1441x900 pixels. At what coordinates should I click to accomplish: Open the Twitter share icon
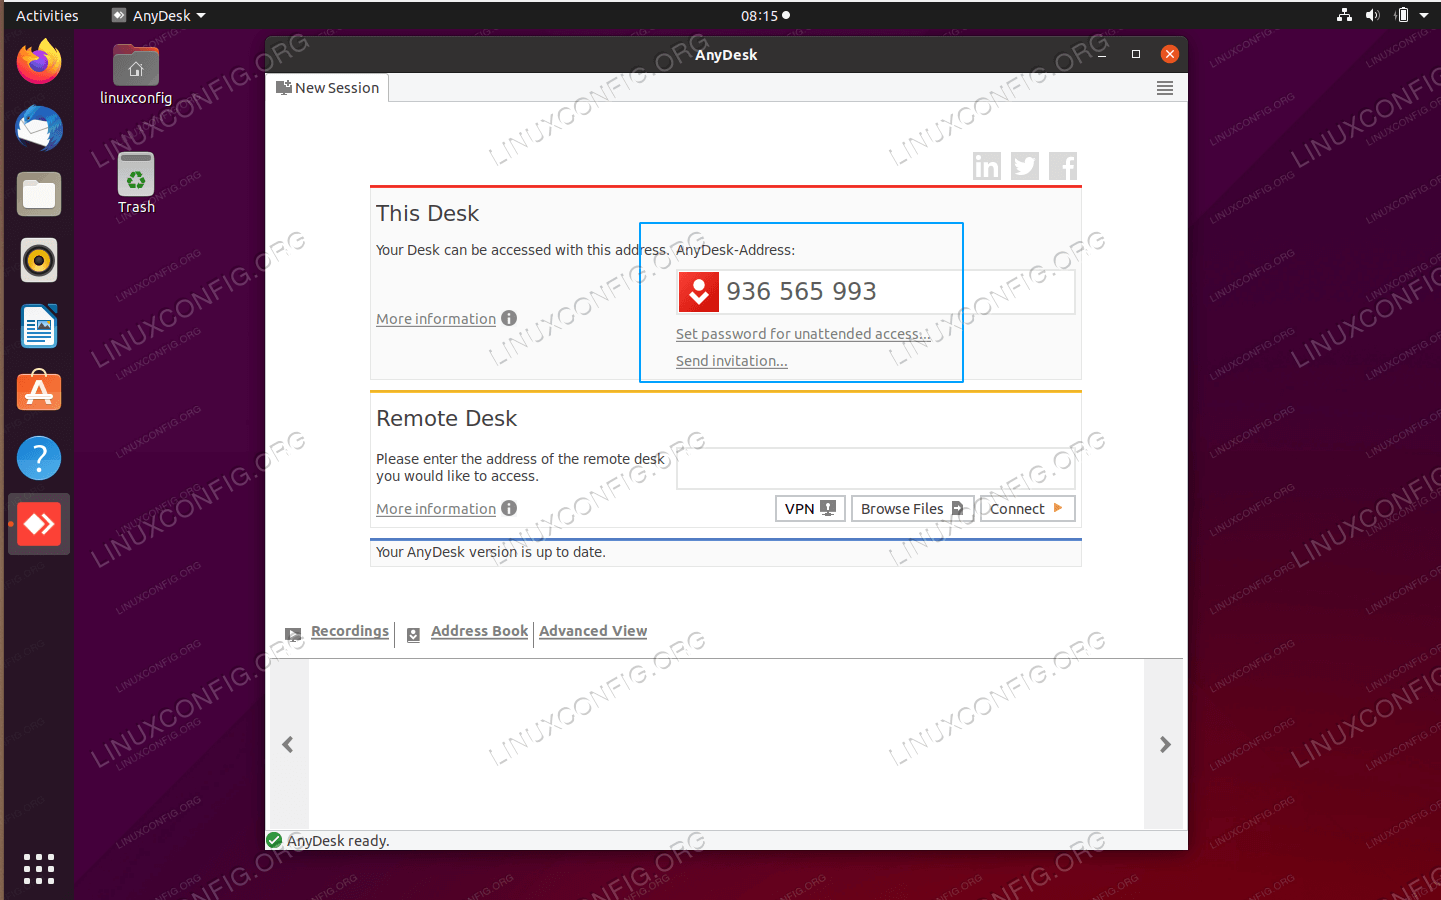[1025, 166]
